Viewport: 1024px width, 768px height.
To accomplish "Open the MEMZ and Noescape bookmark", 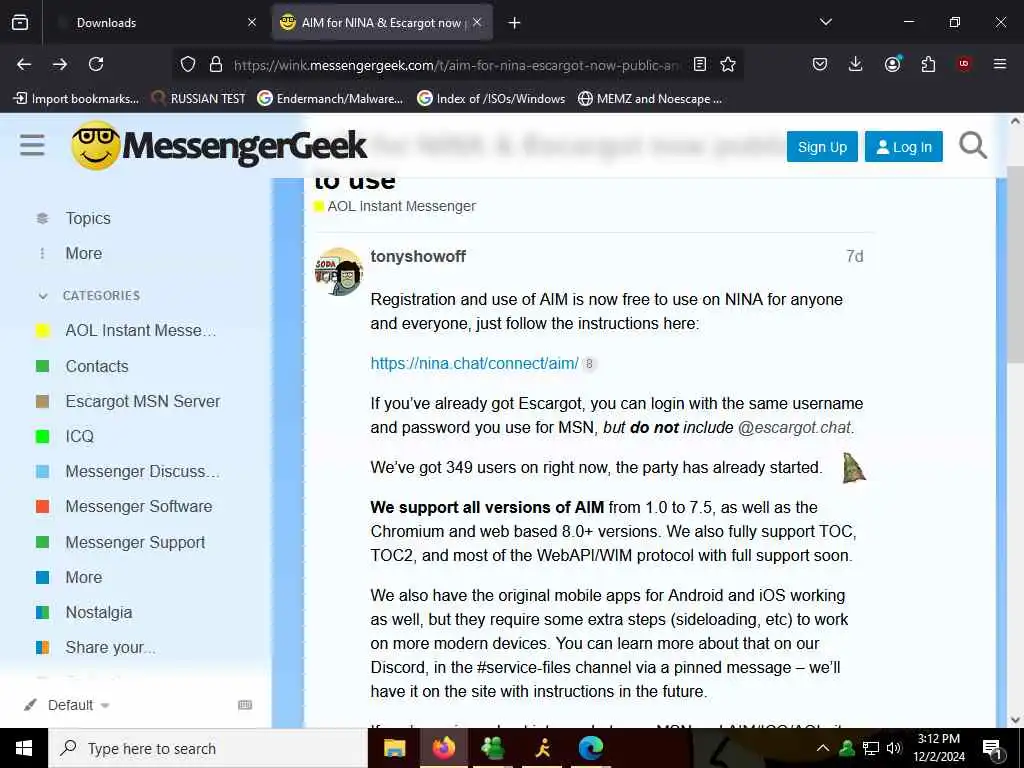I will [x=650, y=99].
